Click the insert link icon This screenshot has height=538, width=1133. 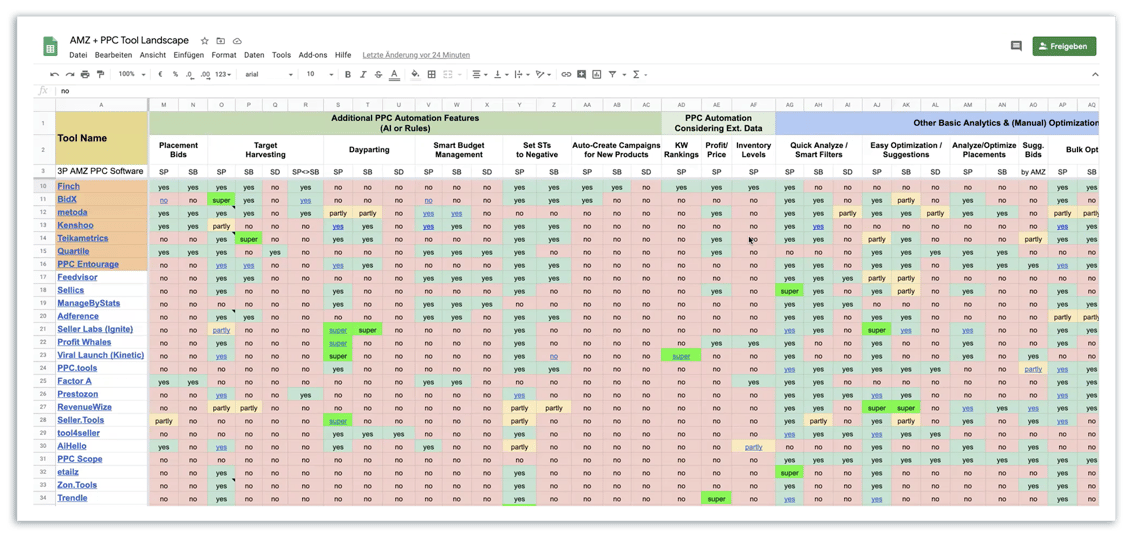[x=566, y=74]
